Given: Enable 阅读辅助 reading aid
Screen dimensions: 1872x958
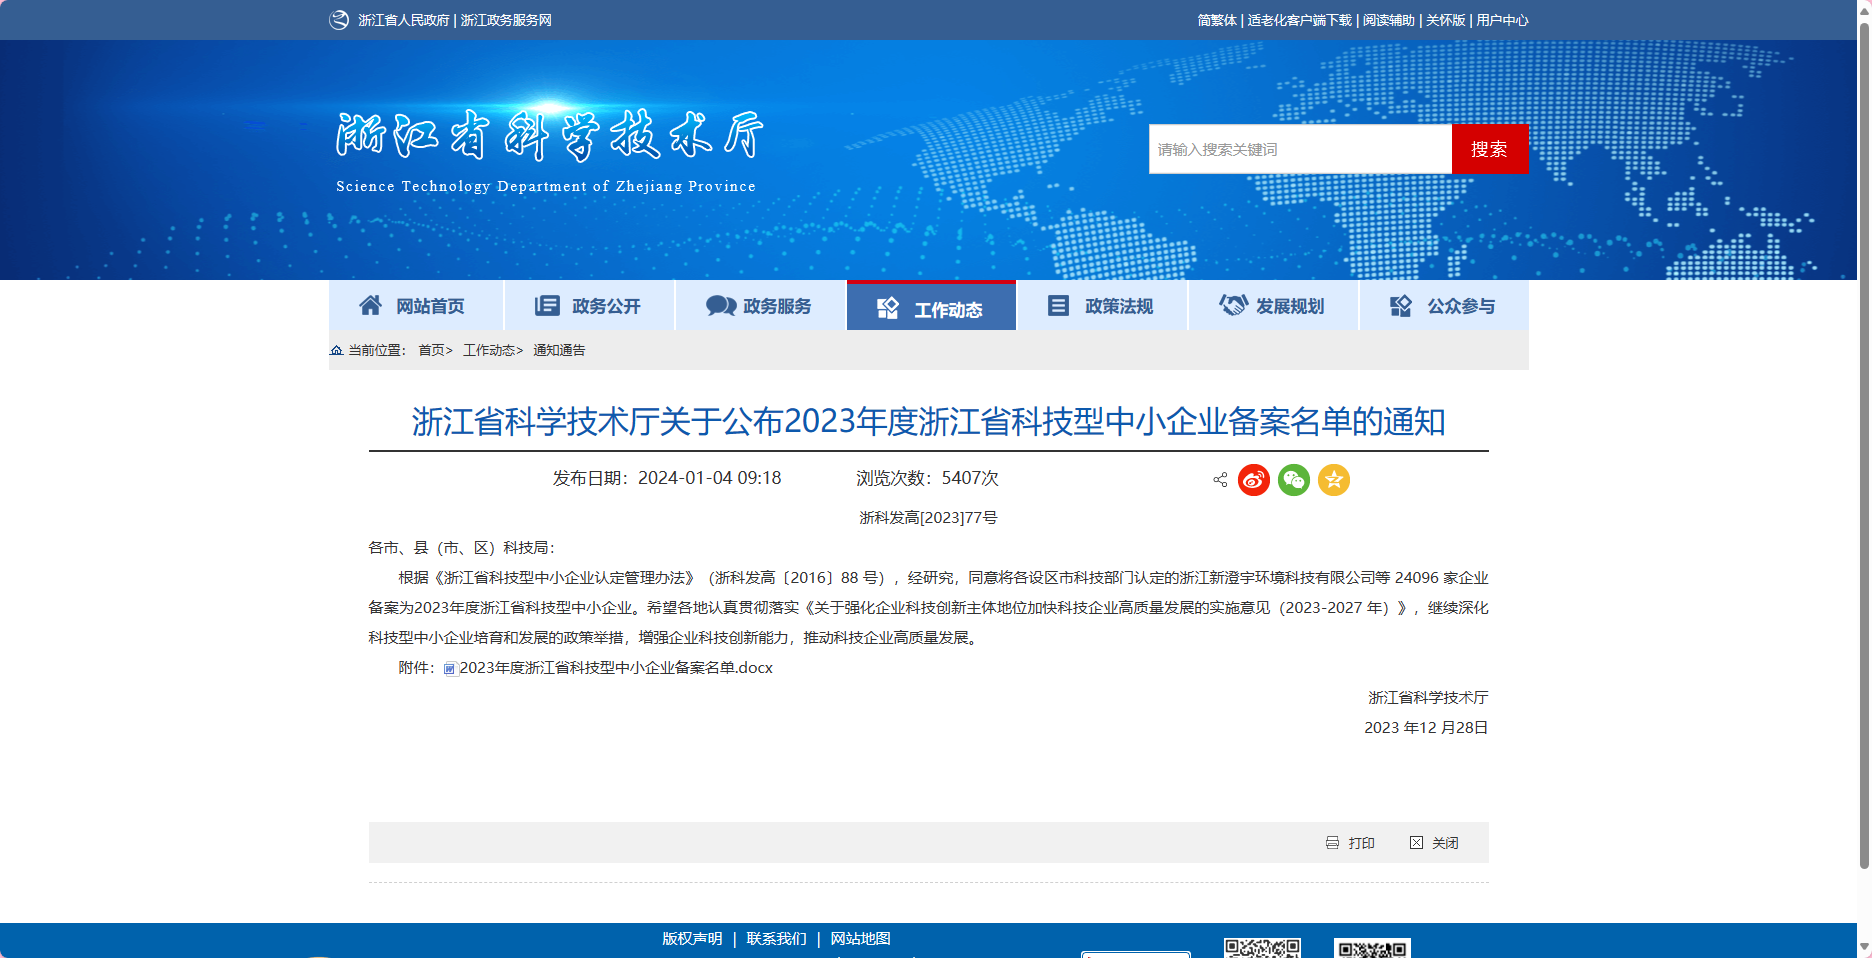Looking at the screenshot, I should (x=1388, y=20).
